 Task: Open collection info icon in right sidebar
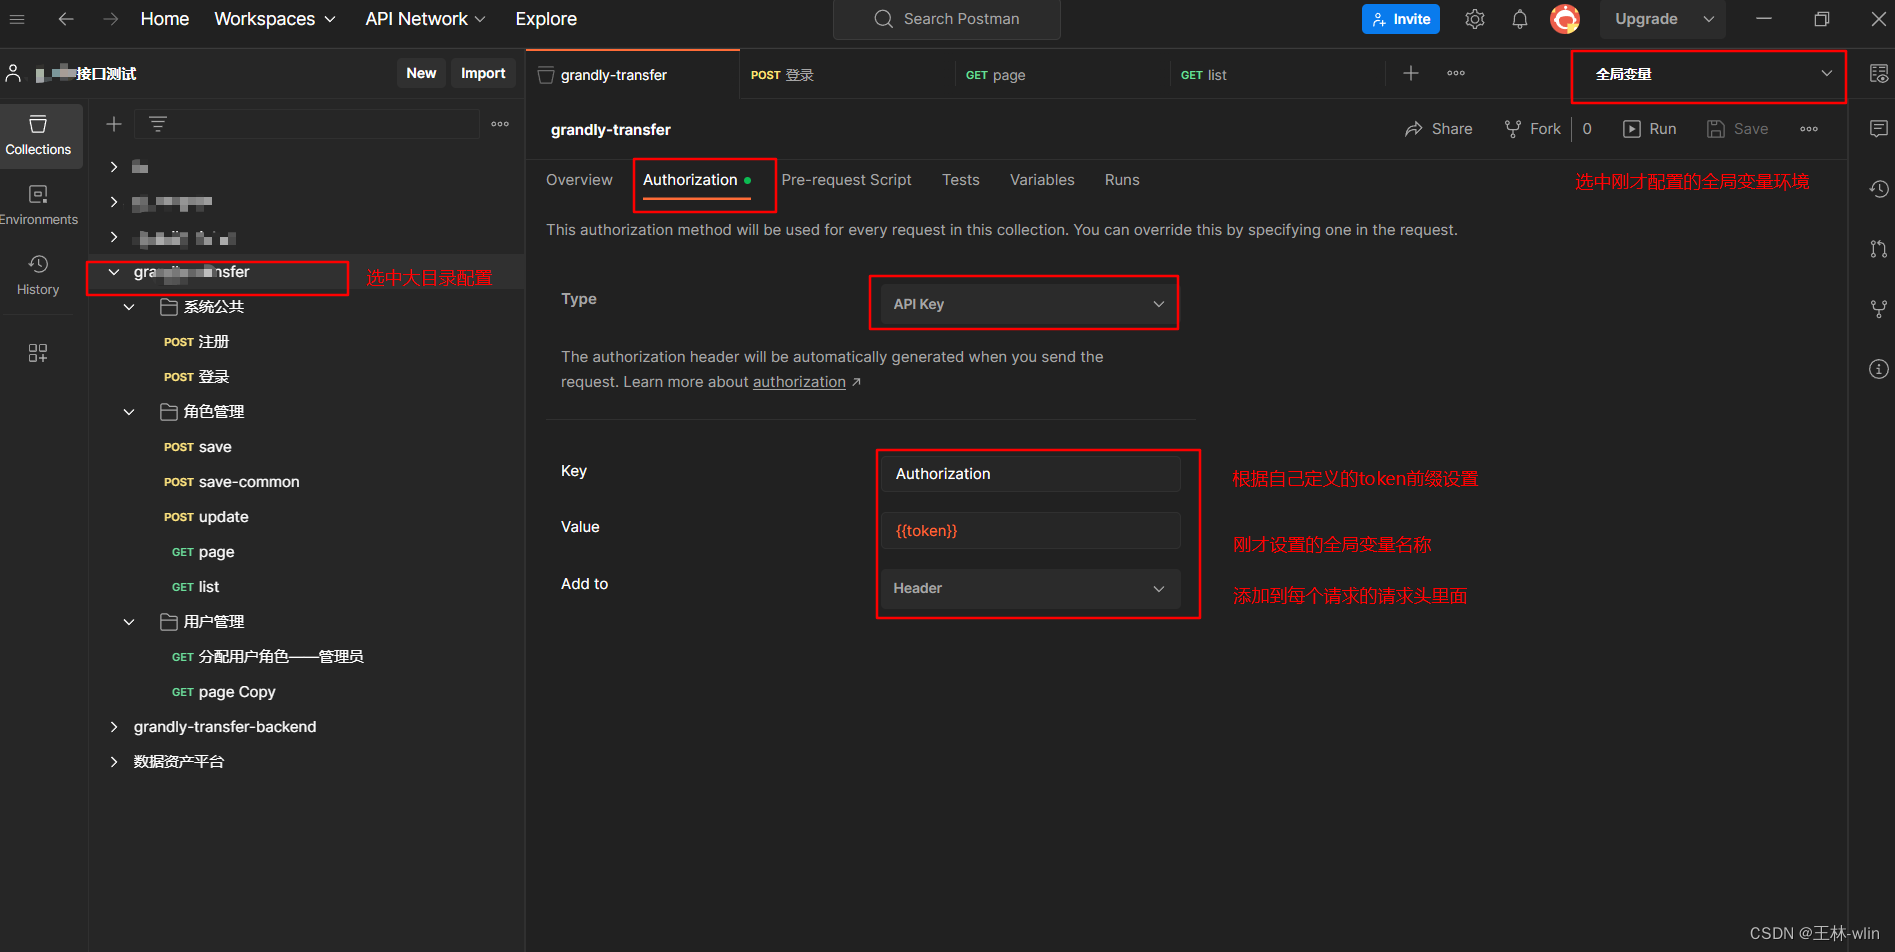click(x=1879, y=369)
